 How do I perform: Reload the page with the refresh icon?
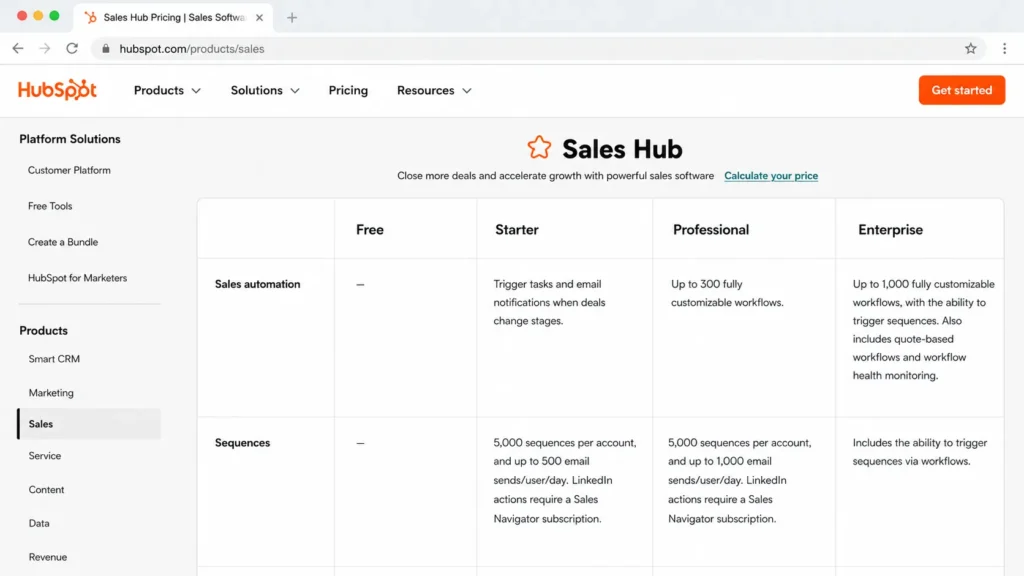[x=72, y=48]
